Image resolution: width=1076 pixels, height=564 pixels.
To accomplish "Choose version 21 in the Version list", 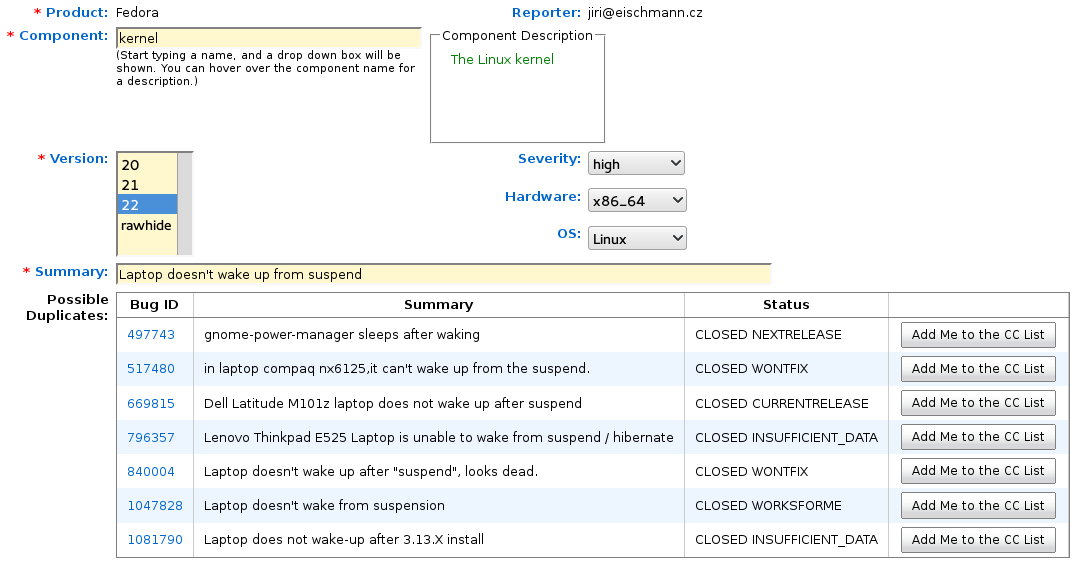I will tap(146, 185).
